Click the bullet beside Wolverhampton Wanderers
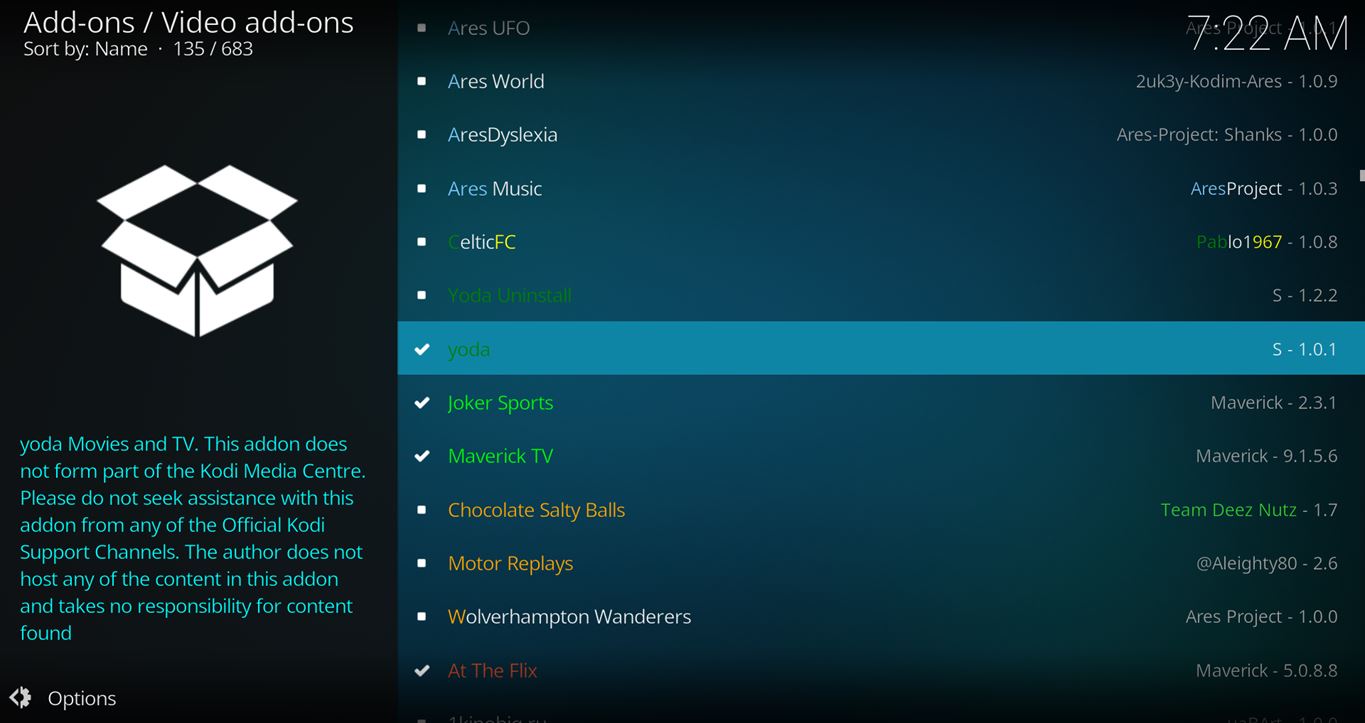This screenshot has height=723, width=1365. click(422, 617)
